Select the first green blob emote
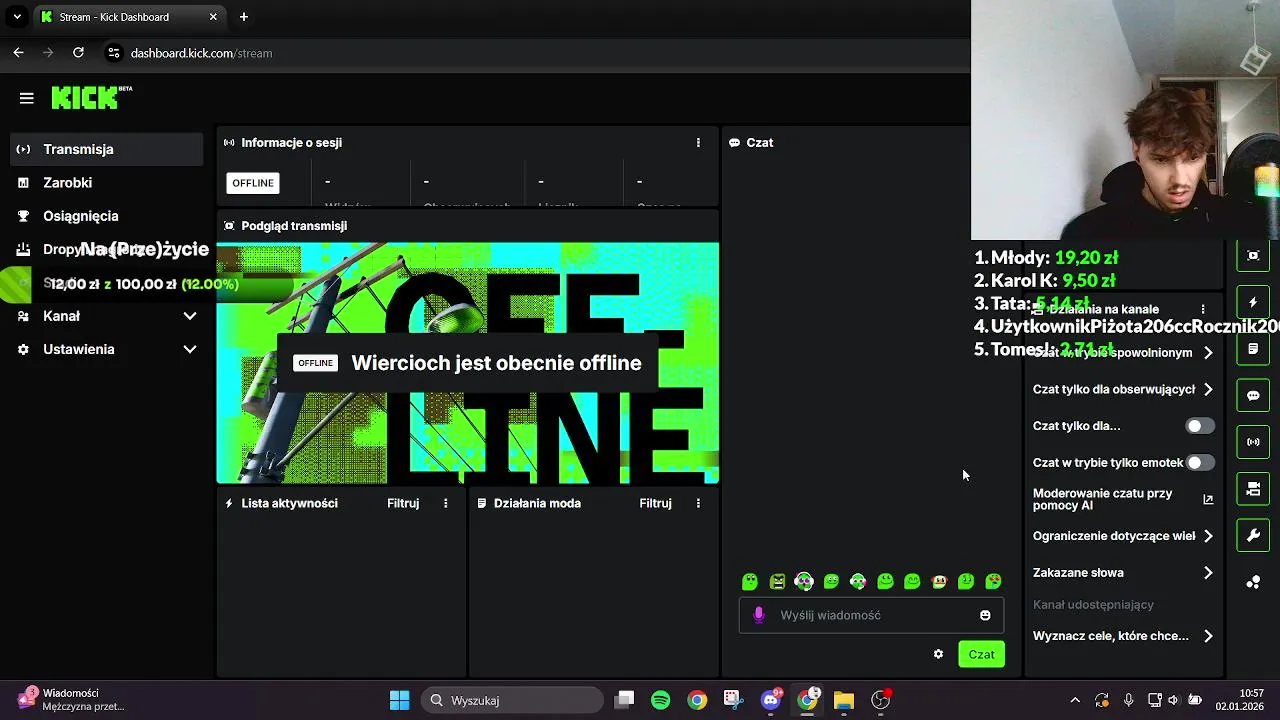Viewport: 1280px width, 720px height. point(750,581)
